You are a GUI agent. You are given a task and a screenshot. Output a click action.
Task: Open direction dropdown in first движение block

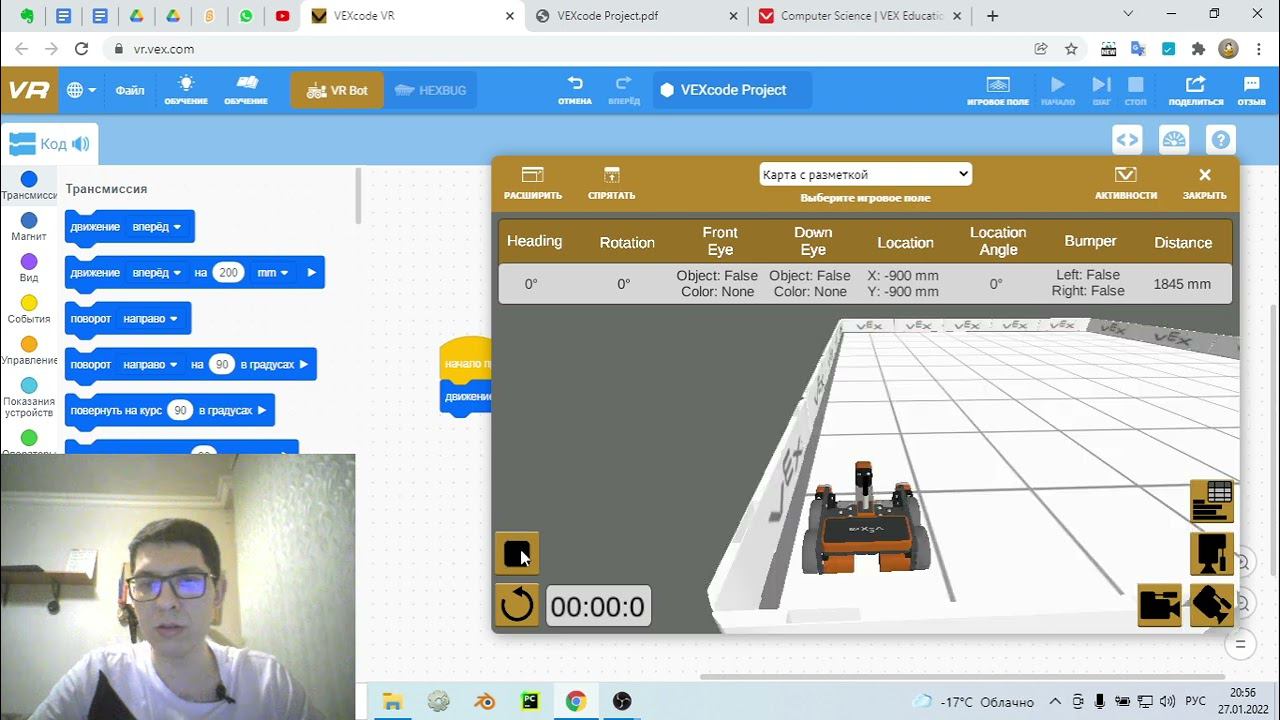157,227
